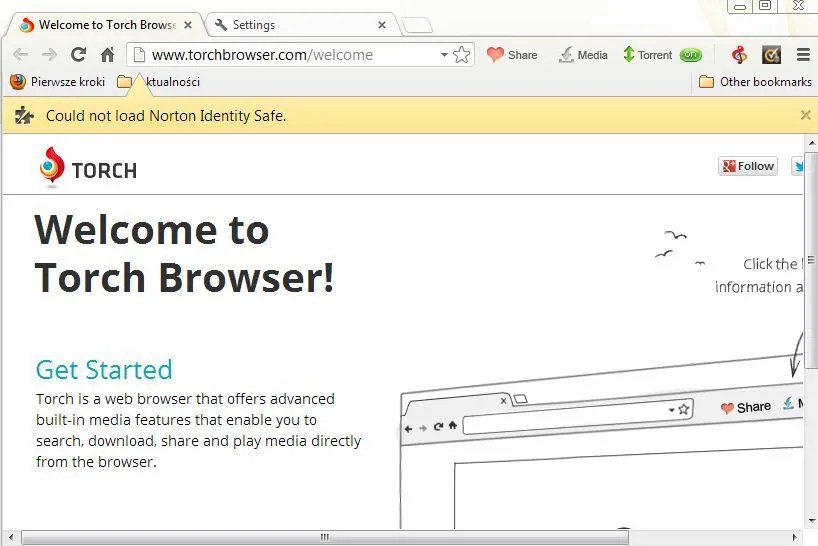Screen dimensions: 818x546
Task: Open the Pierwsze kroki bookmark
Action: 58,82
